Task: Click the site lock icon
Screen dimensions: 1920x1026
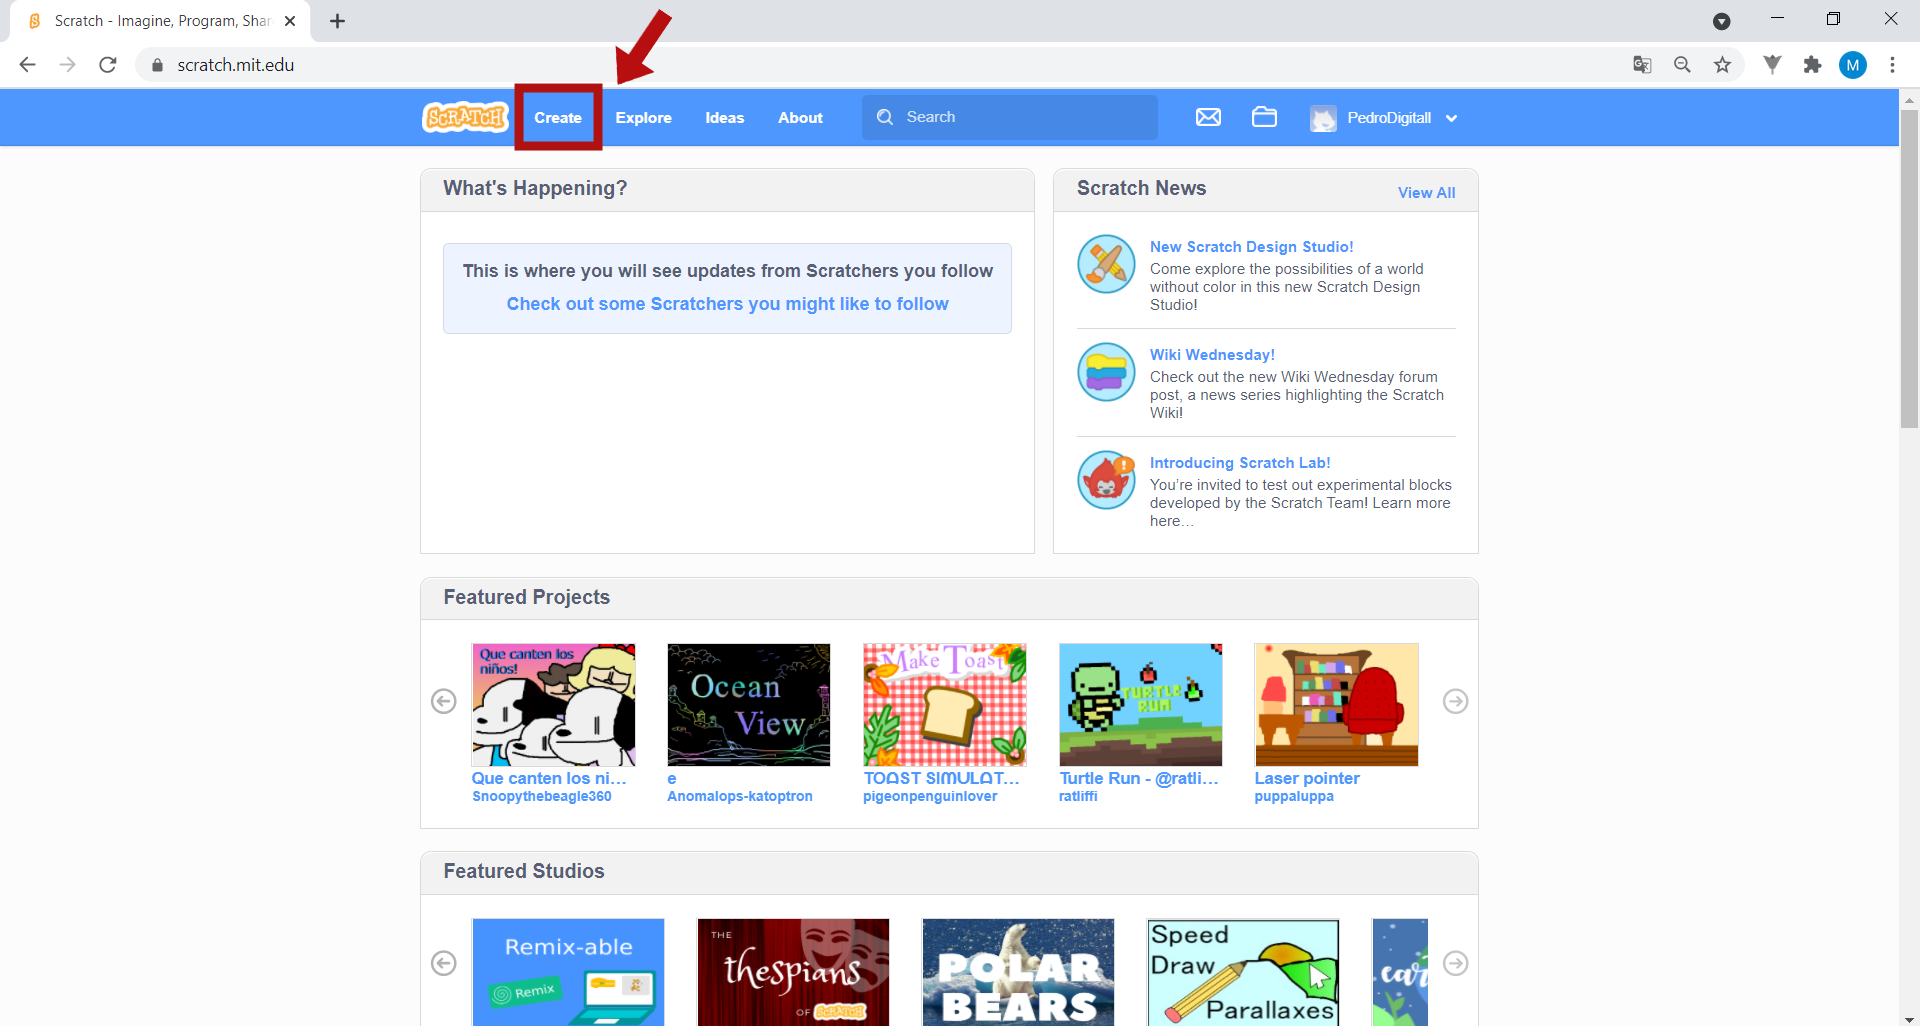Action: (157, 65)
